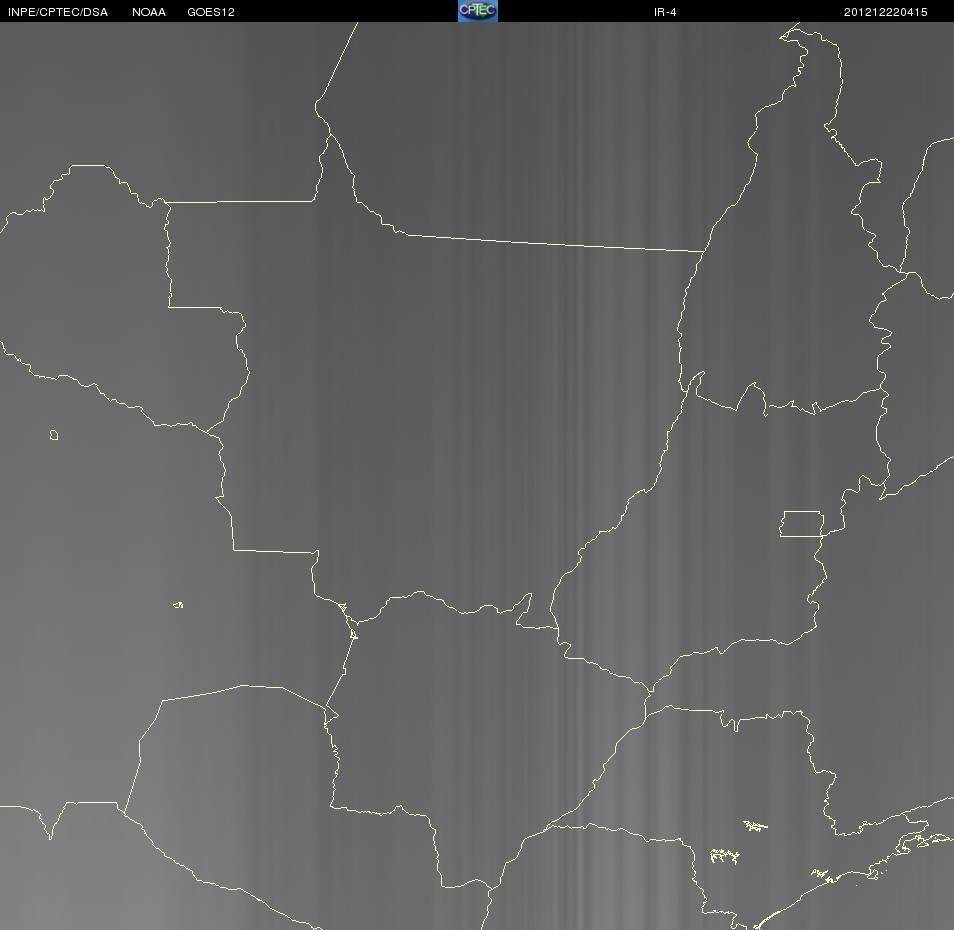Click the NOAA label in the header
The height and width of the screenshot is (930, 954).
[x=148, y=12]
